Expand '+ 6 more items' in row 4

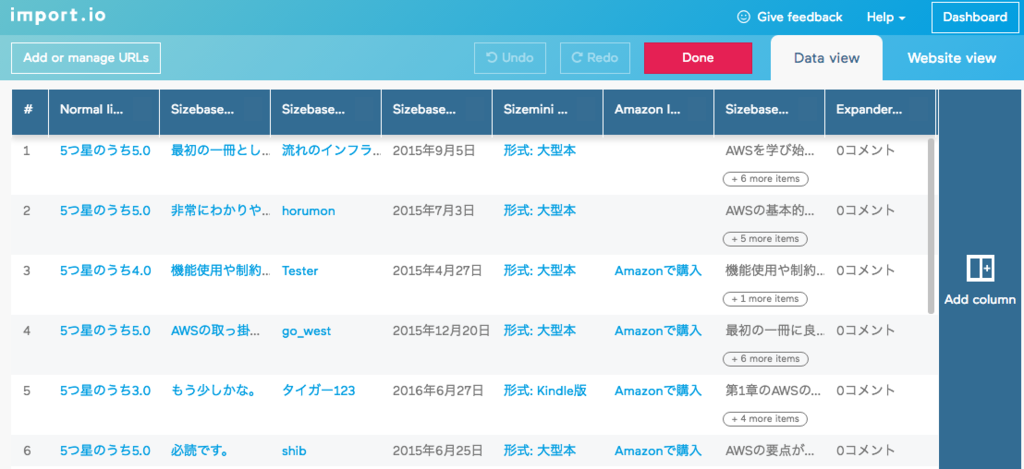(x=765, y=359)
